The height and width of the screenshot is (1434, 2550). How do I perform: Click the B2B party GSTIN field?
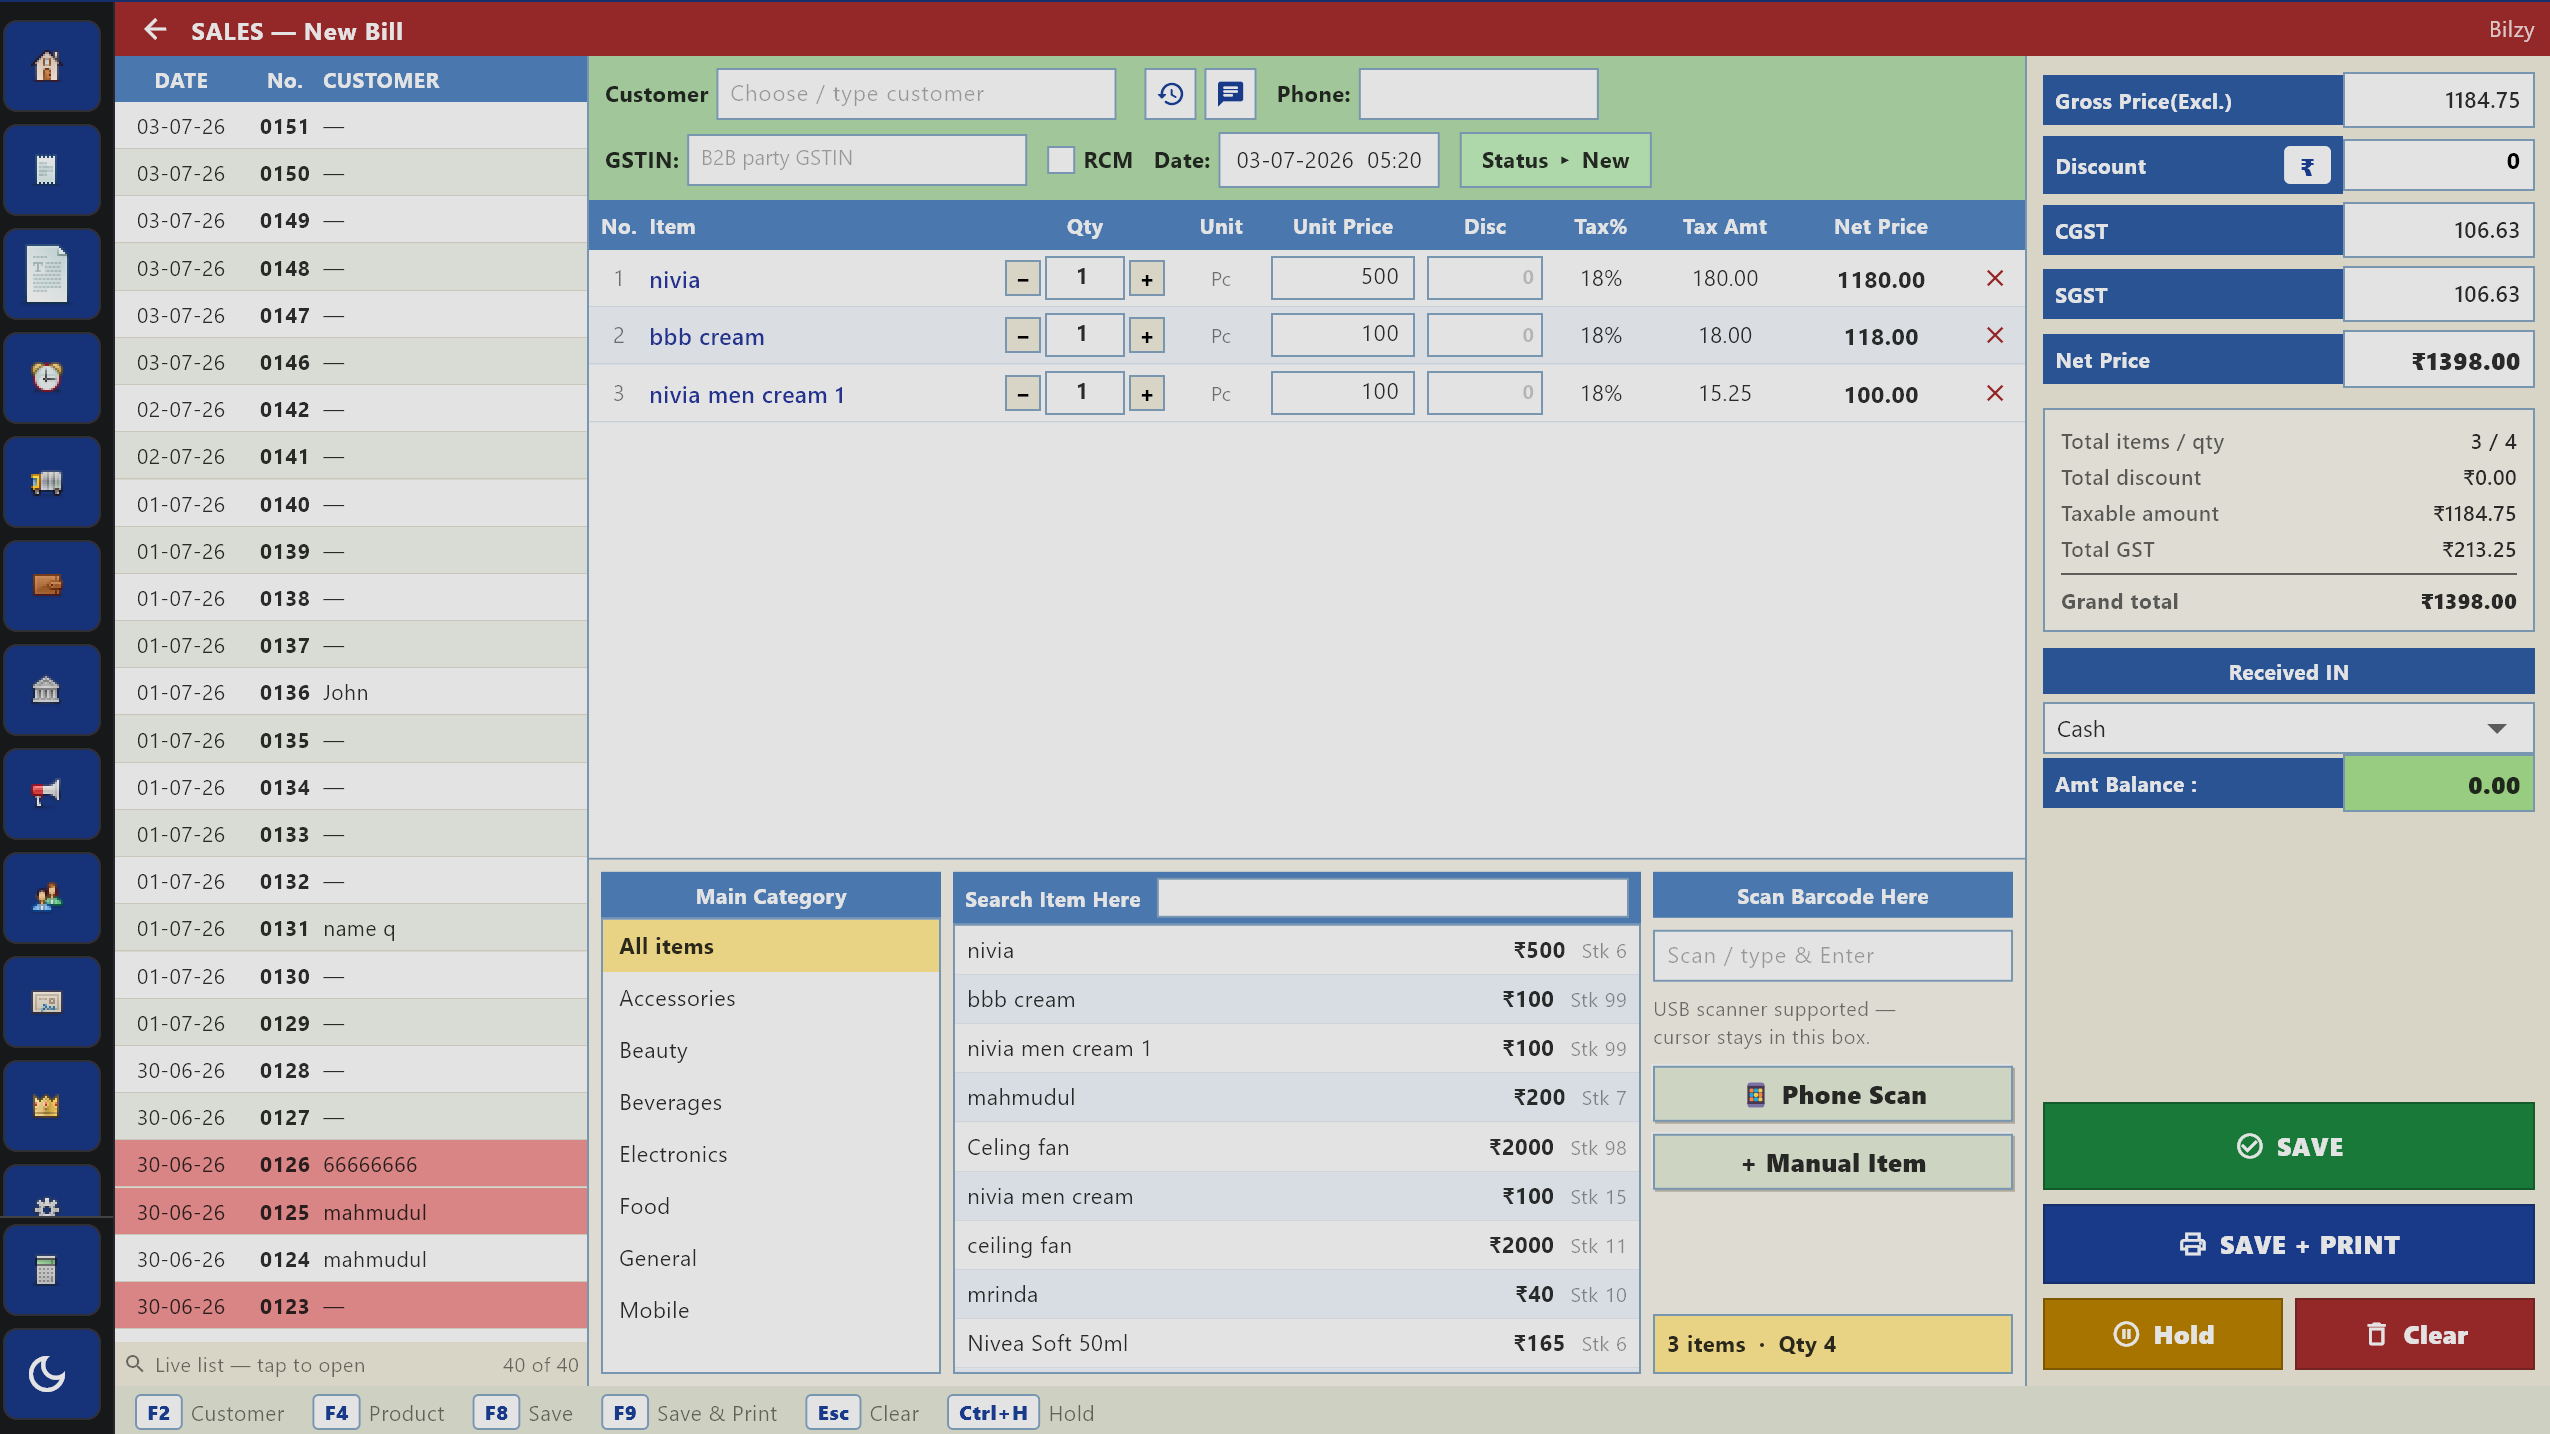point(857,159)
